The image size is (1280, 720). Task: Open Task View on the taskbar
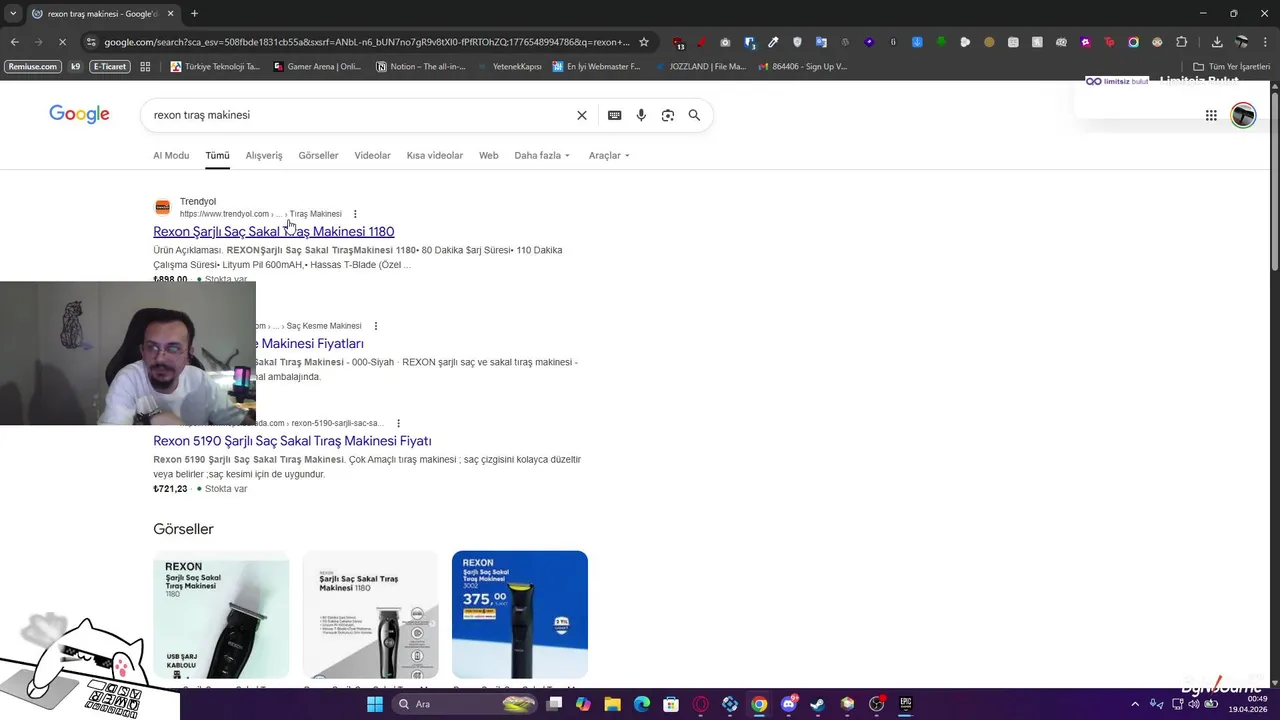pyautogui.click(x=554, y=704)
